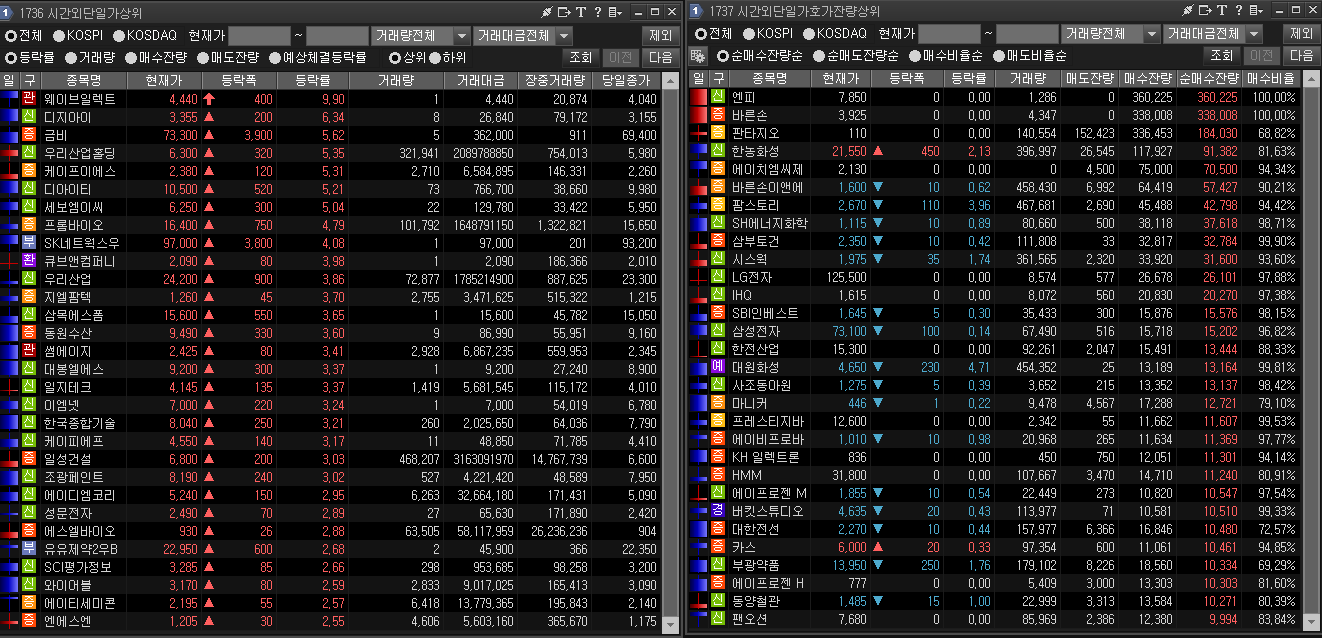The image size is (1322, 638).
Task: Click 제외 button in window 1737
Action: tap(1300, 33)
